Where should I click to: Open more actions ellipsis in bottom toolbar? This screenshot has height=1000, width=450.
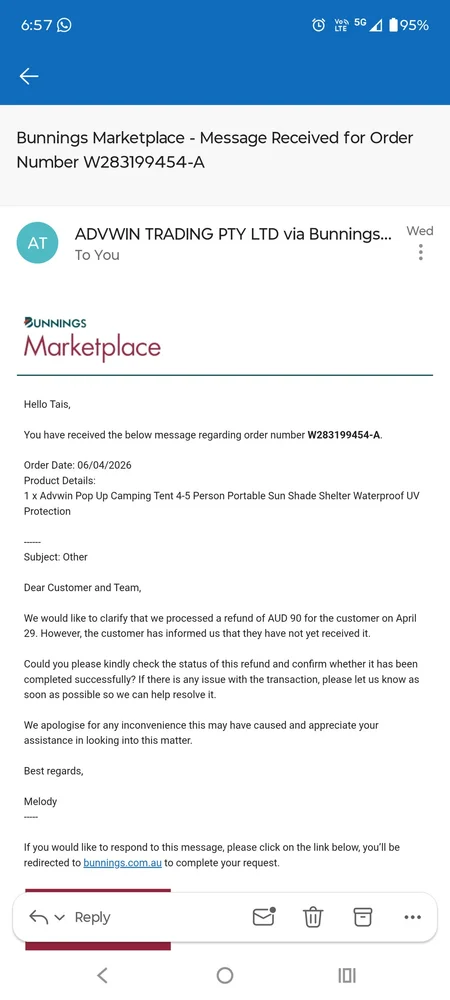(x=413, y=917)
